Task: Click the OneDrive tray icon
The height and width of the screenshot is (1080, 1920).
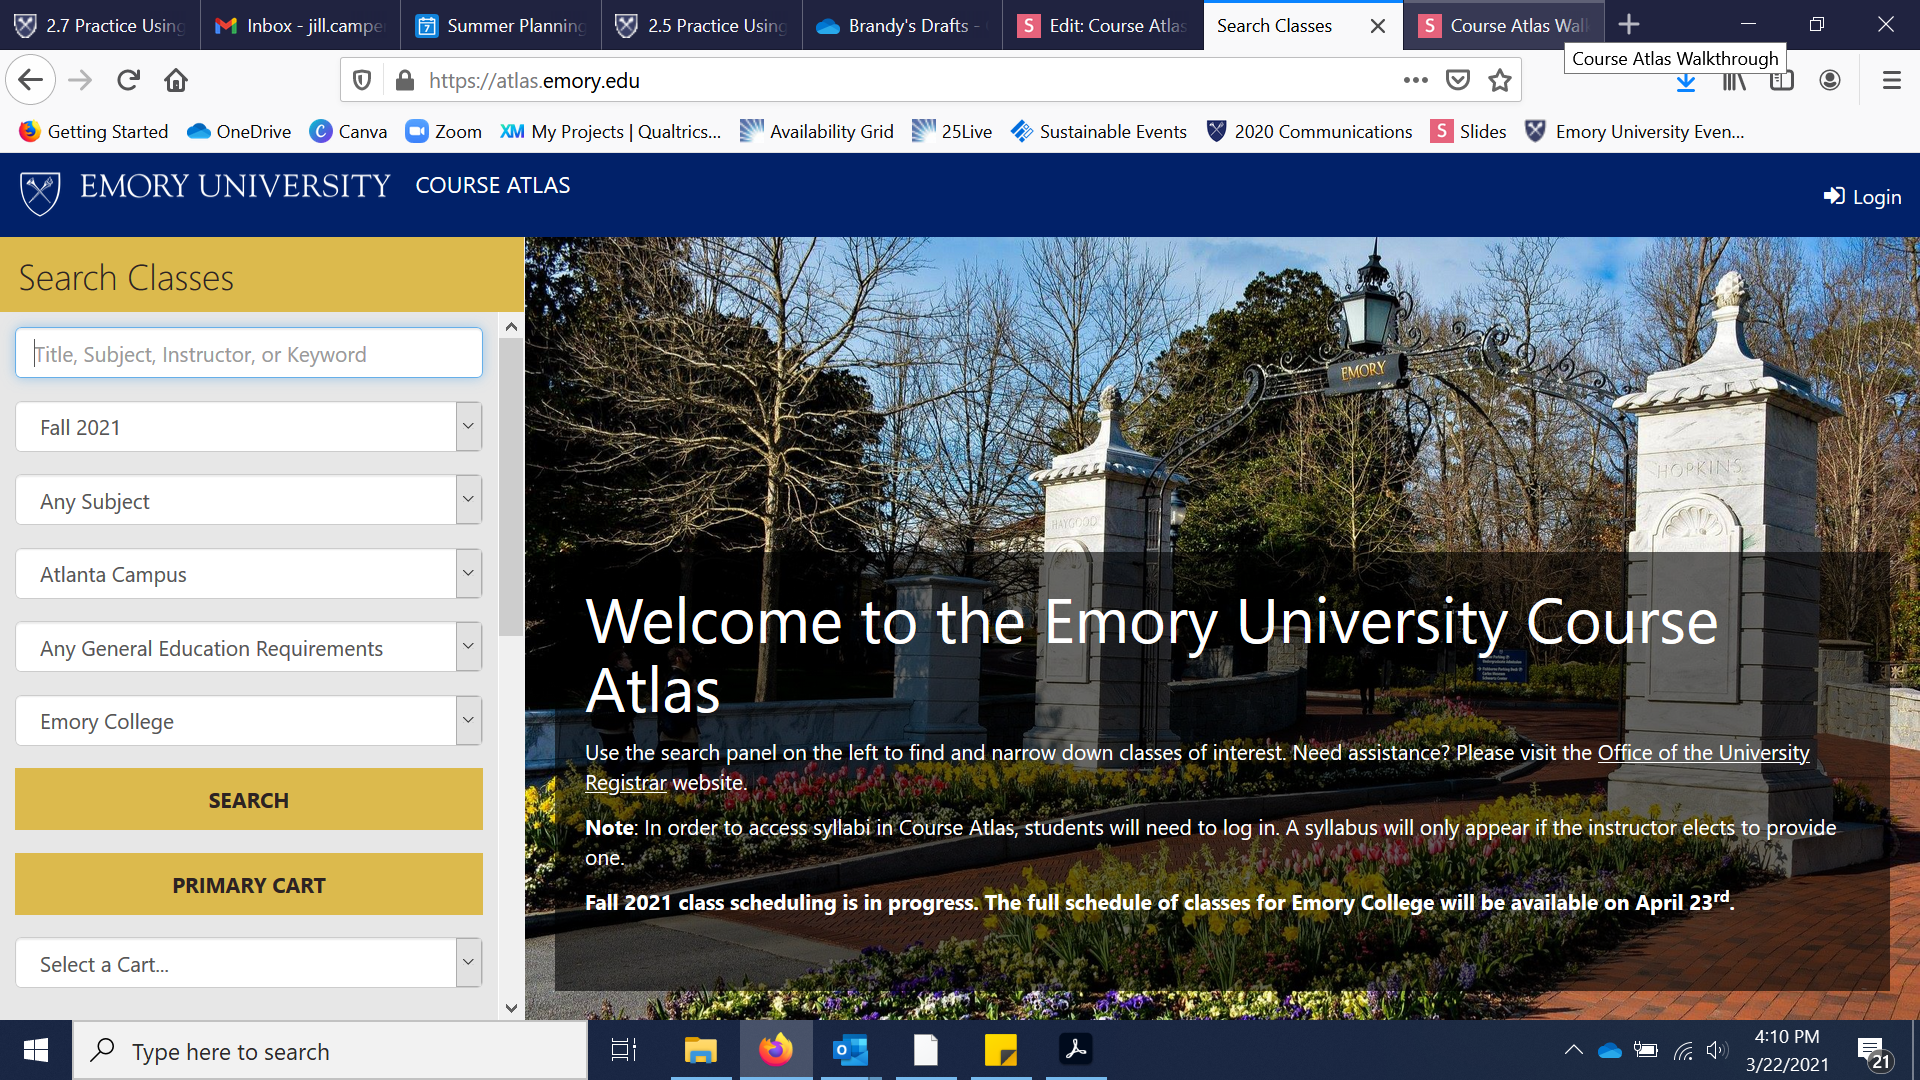Action: [1610, 1050]
